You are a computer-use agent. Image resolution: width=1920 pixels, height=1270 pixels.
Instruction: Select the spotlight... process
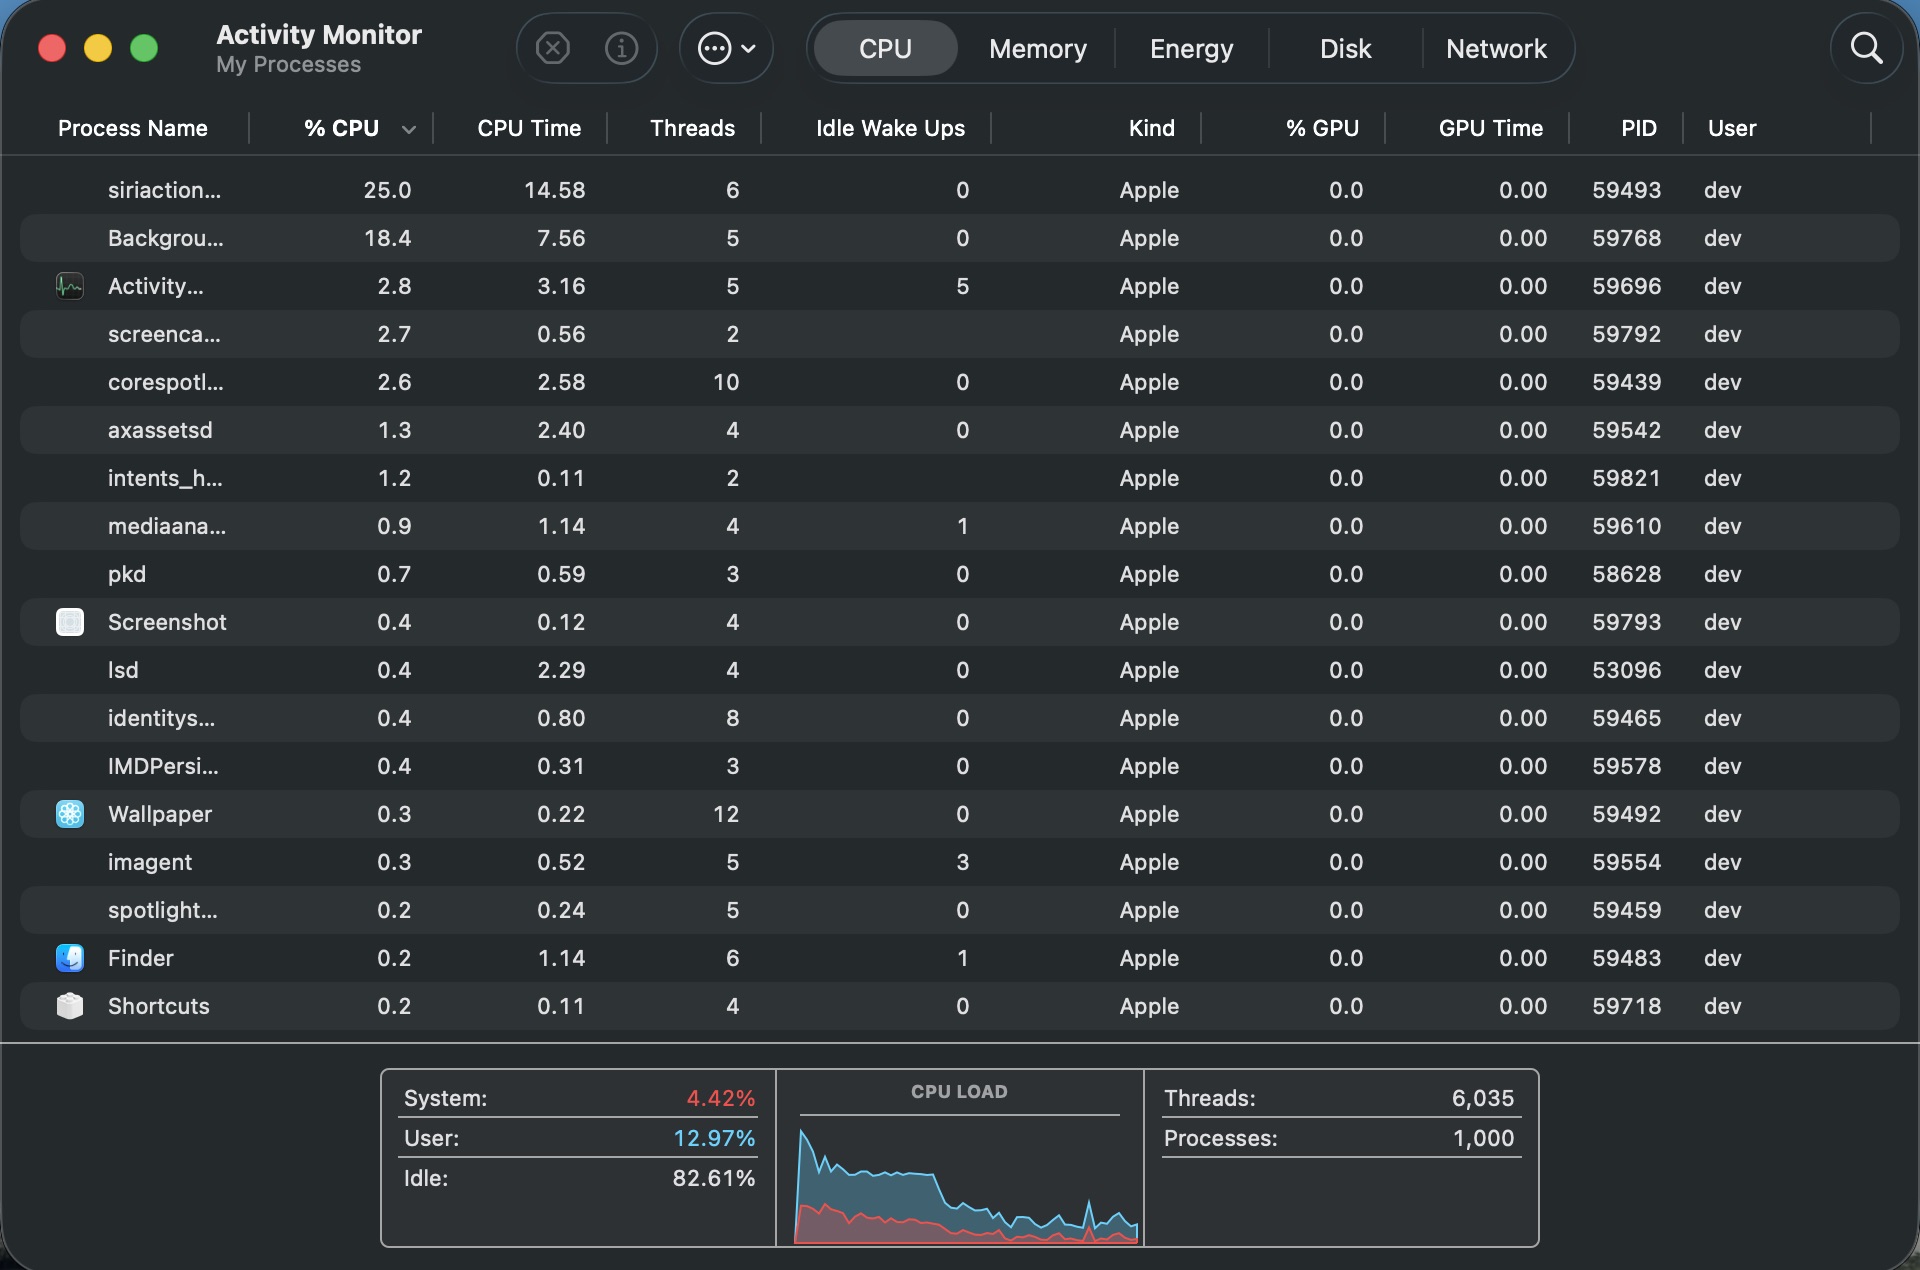[960, 910]
